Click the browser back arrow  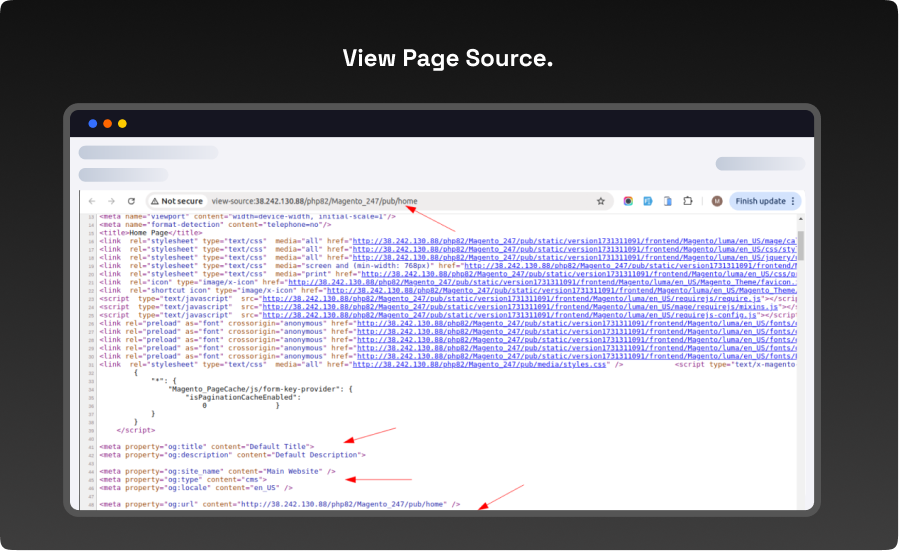pos(93,201)
